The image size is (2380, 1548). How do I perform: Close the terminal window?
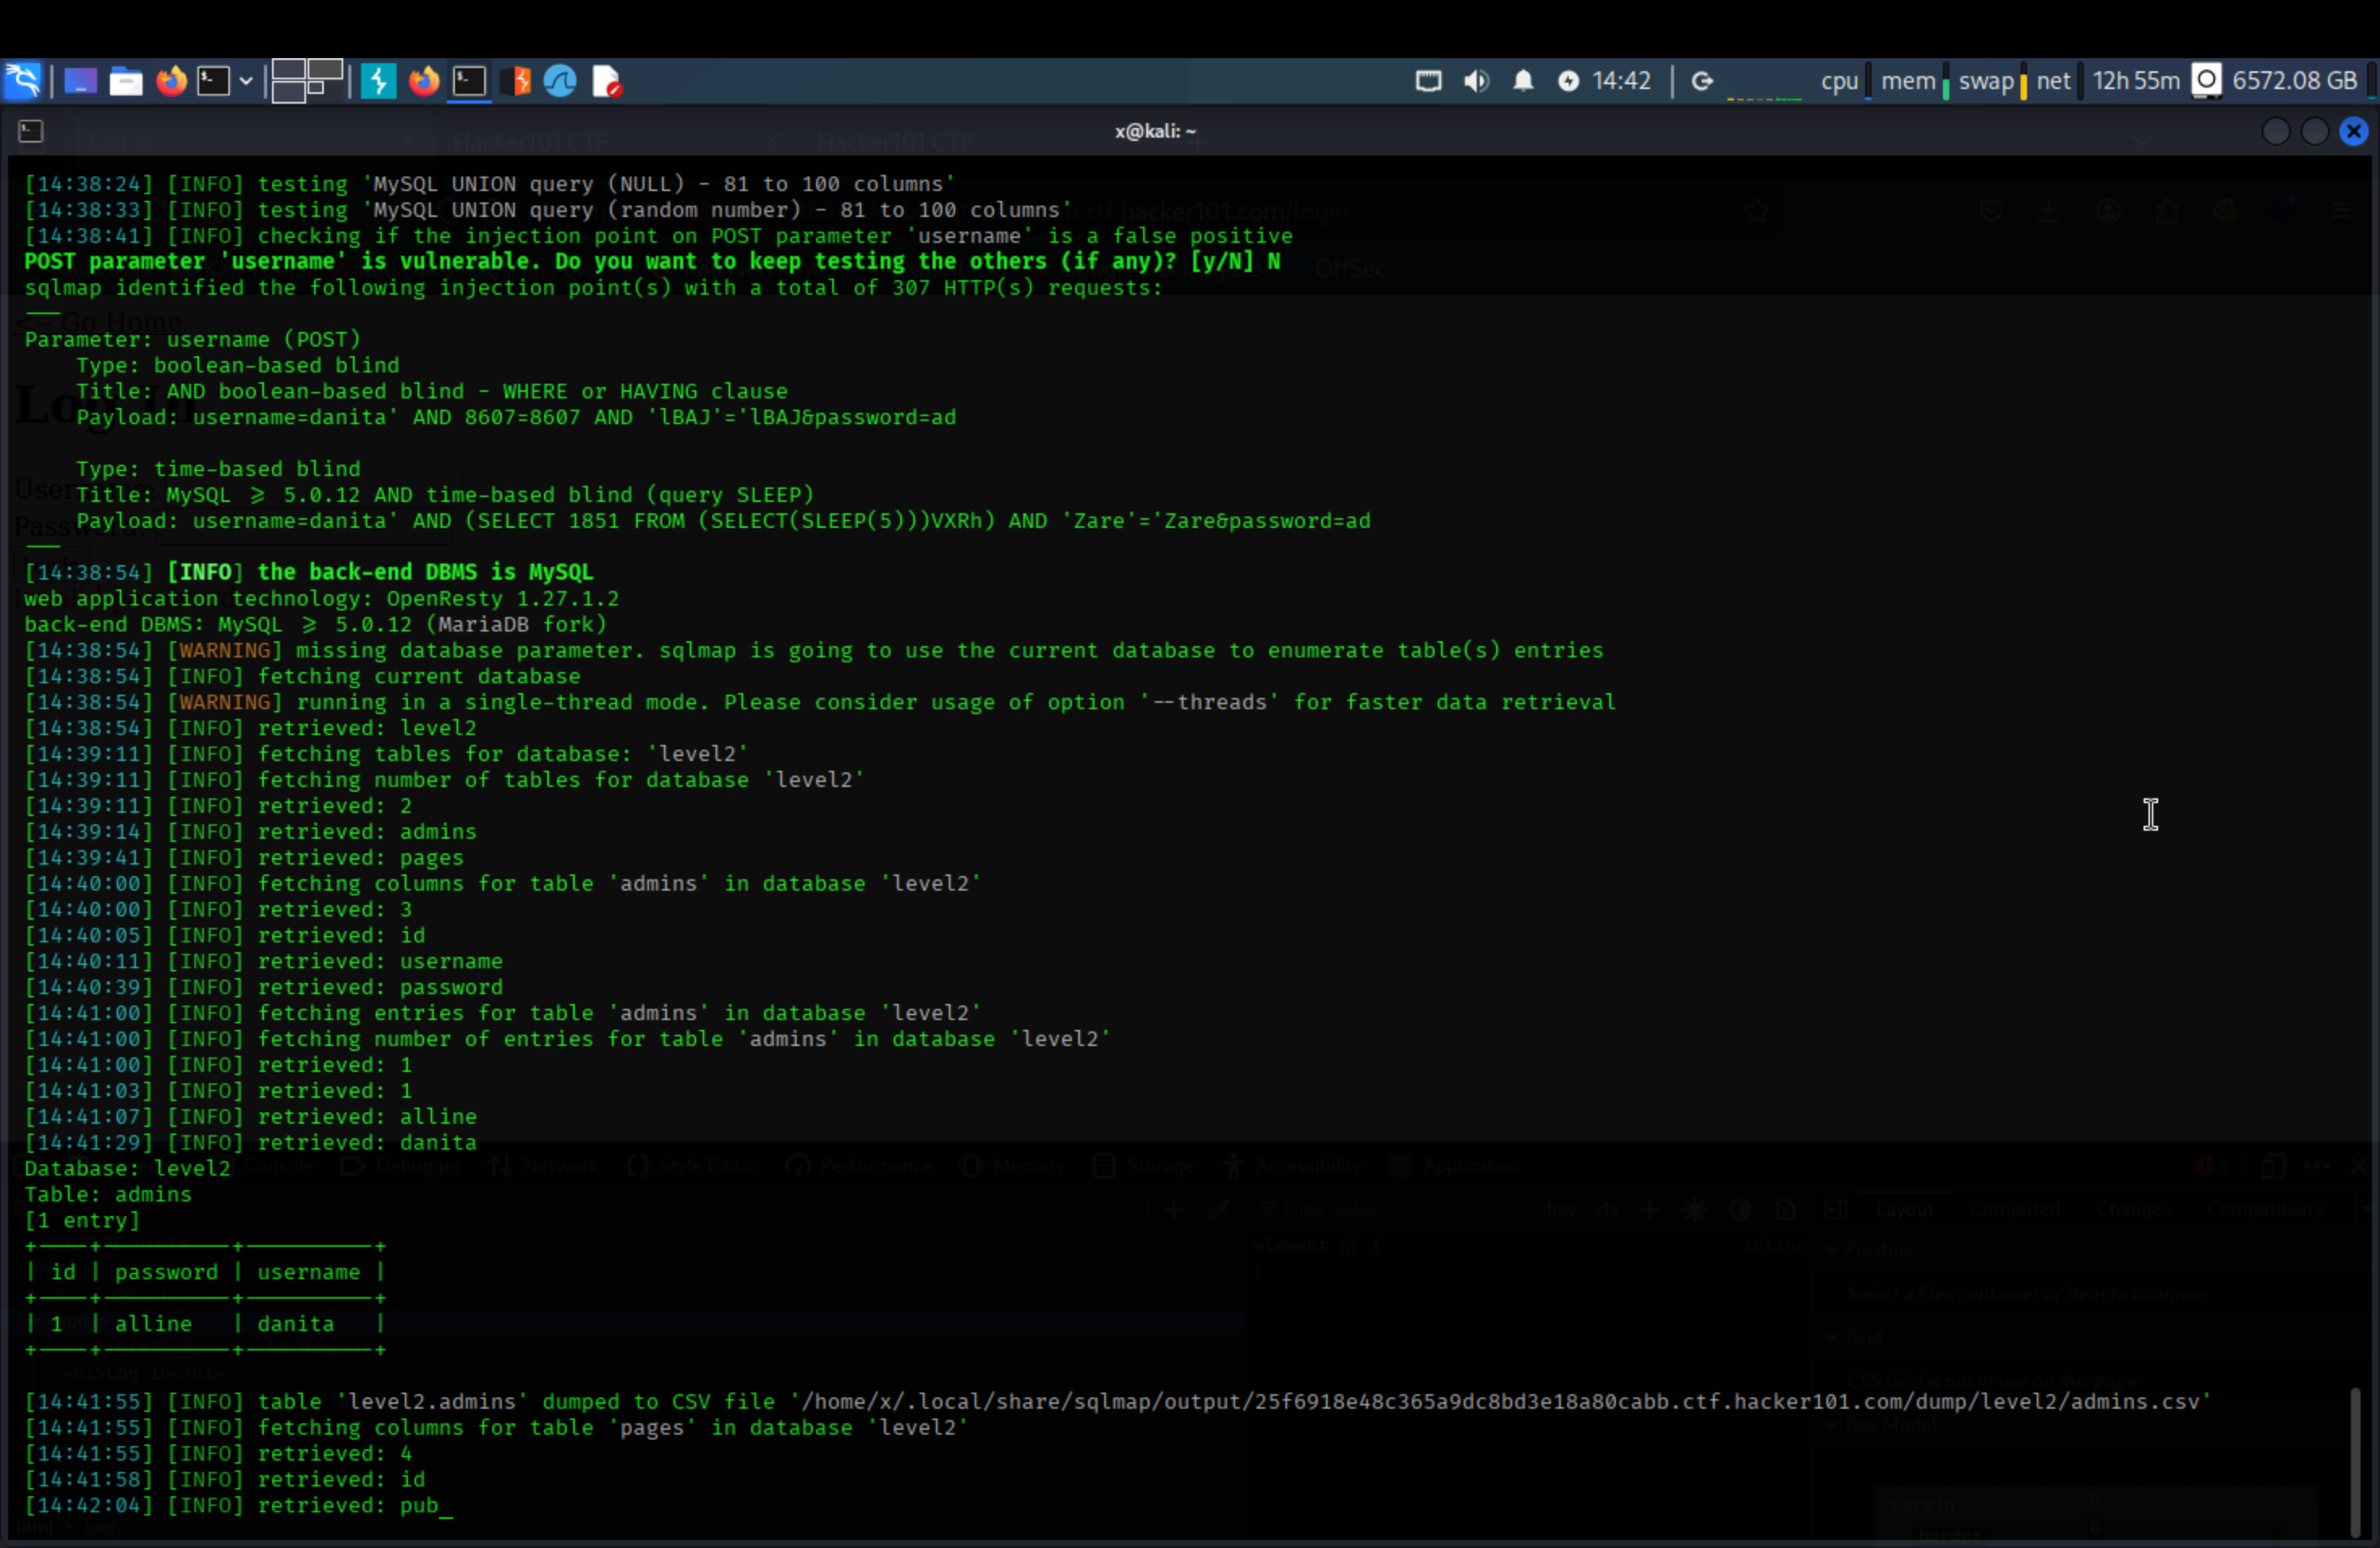tap(2354, 131)
